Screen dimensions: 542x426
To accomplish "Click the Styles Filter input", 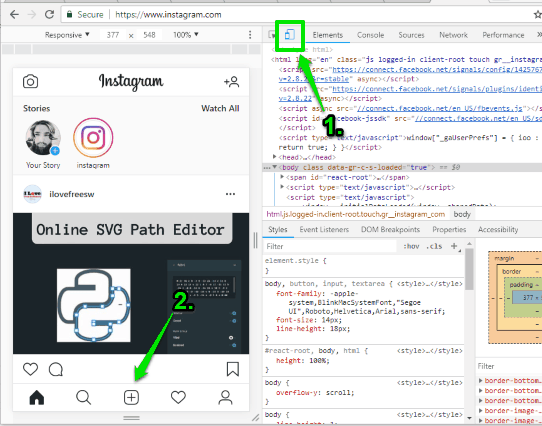I will pyautogui.click(x=330, y=246).
